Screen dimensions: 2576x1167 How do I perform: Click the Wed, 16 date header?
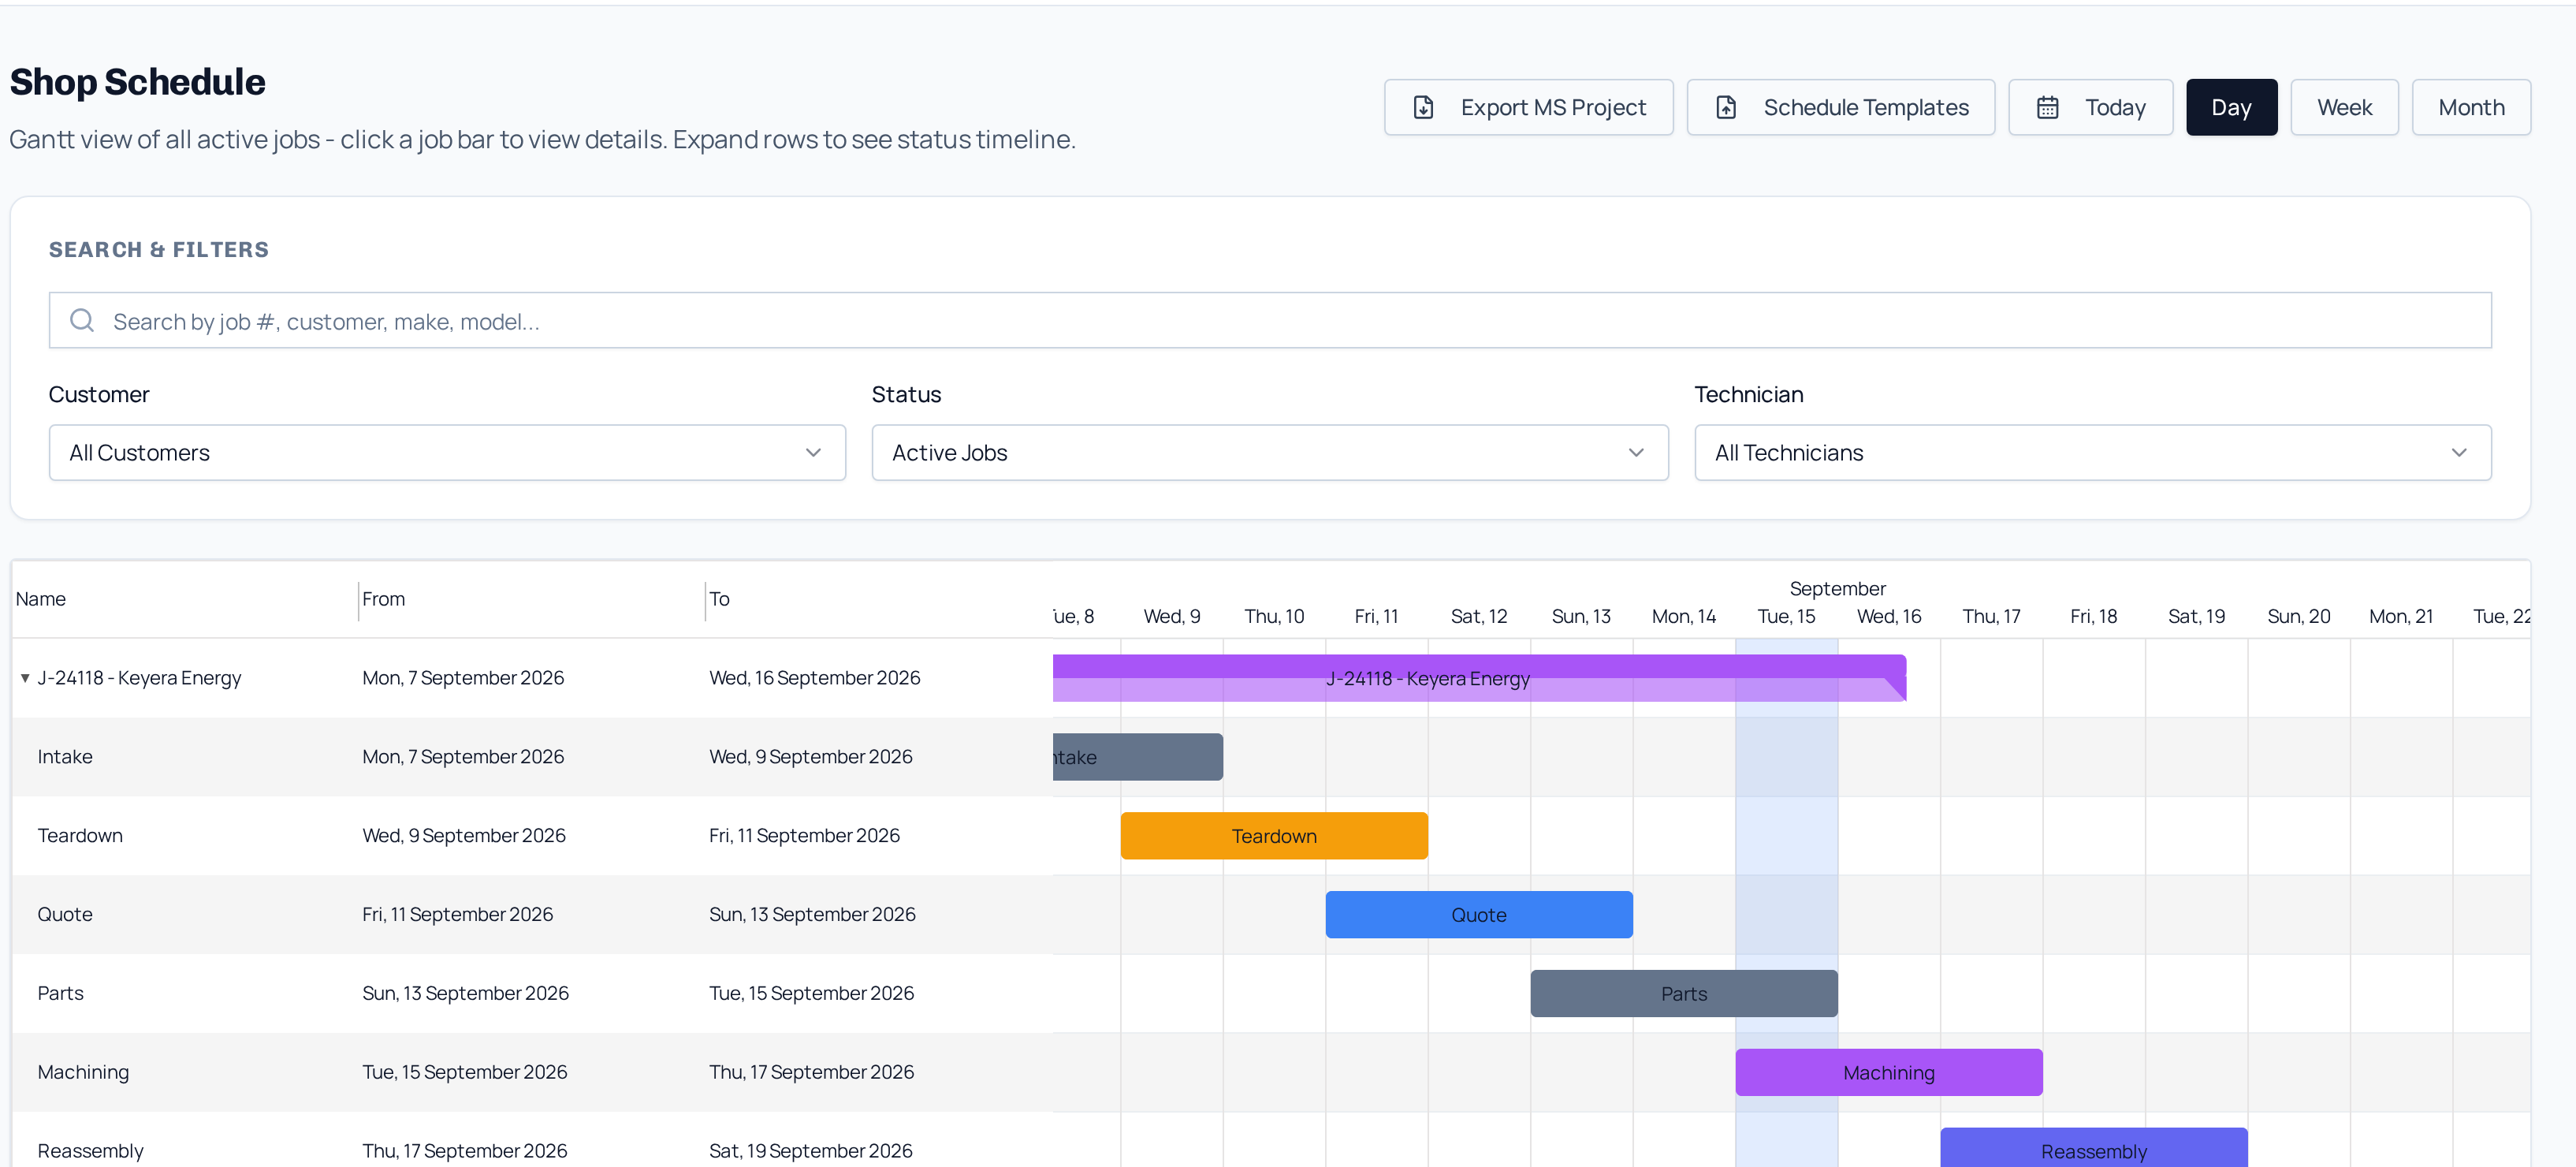(x=1889, y=616)
